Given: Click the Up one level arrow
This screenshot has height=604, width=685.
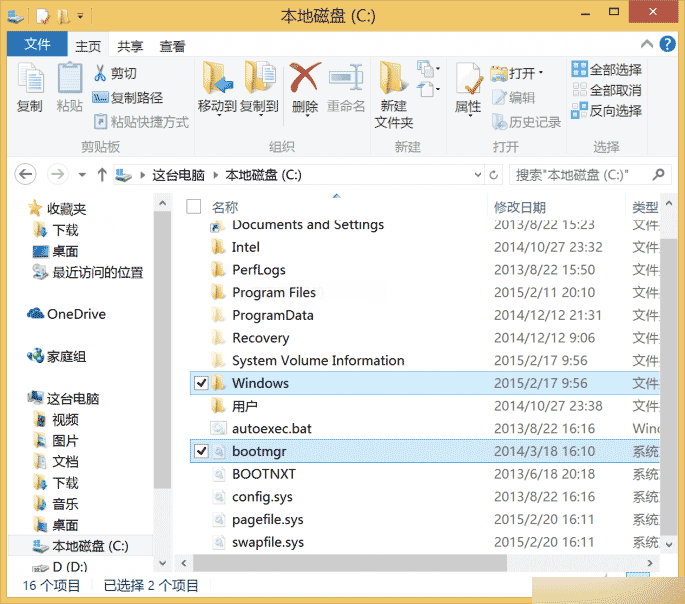Looking at the screenshot, I should [102, 175].
